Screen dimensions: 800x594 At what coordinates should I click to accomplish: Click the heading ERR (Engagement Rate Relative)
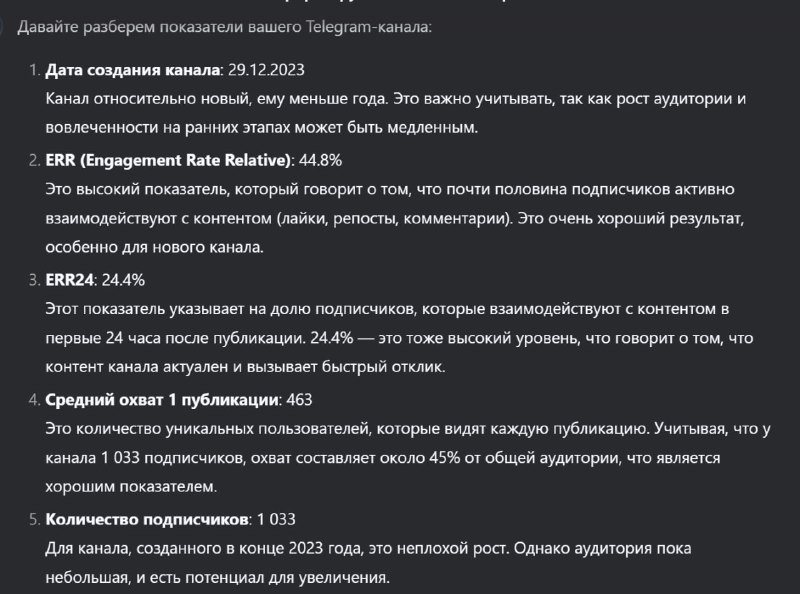pyautogui.click(x=168, y=160)
